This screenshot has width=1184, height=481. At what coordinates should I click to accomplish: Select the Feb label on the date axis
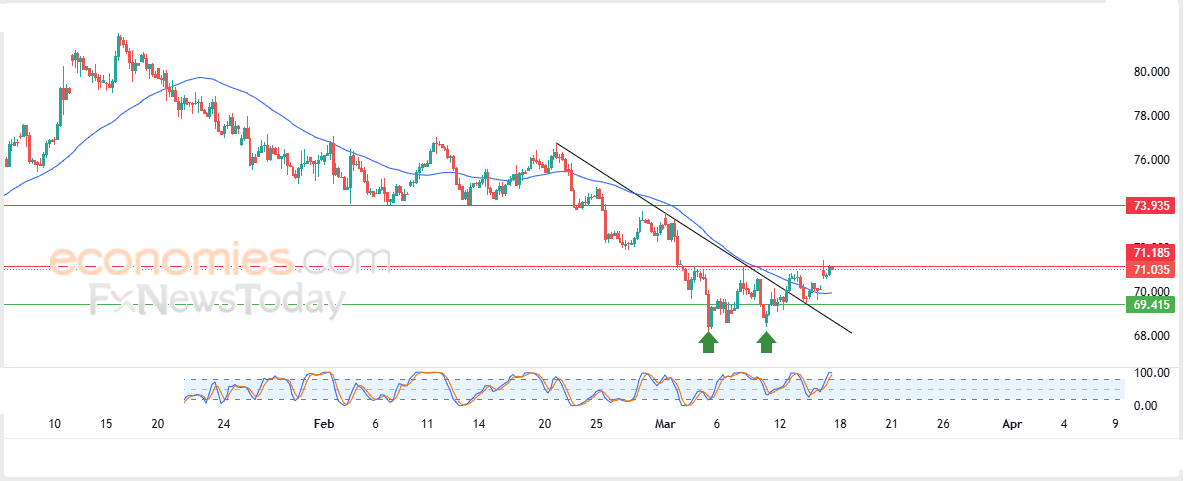click(323, 424)
